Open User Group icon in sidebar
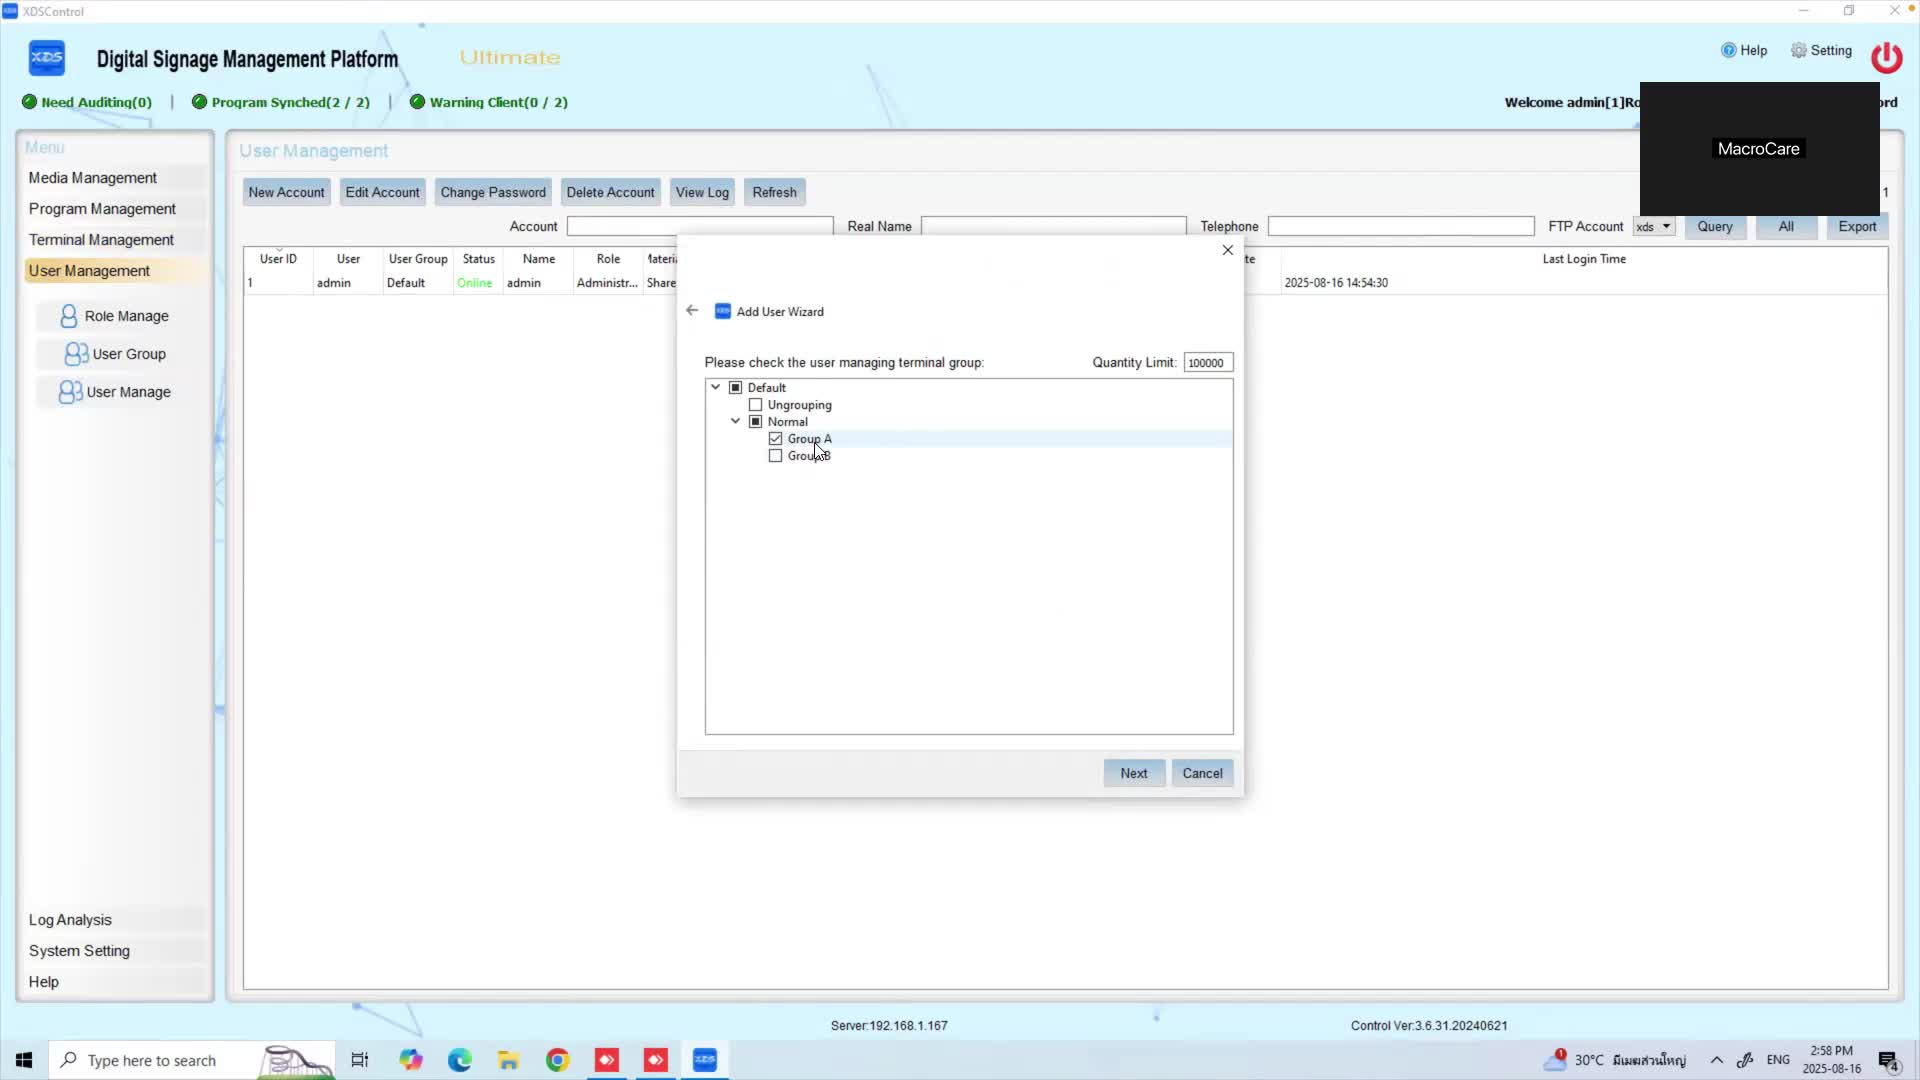Image resolution: width=1920 pixels, height=1080 pixels. (76, 354)
